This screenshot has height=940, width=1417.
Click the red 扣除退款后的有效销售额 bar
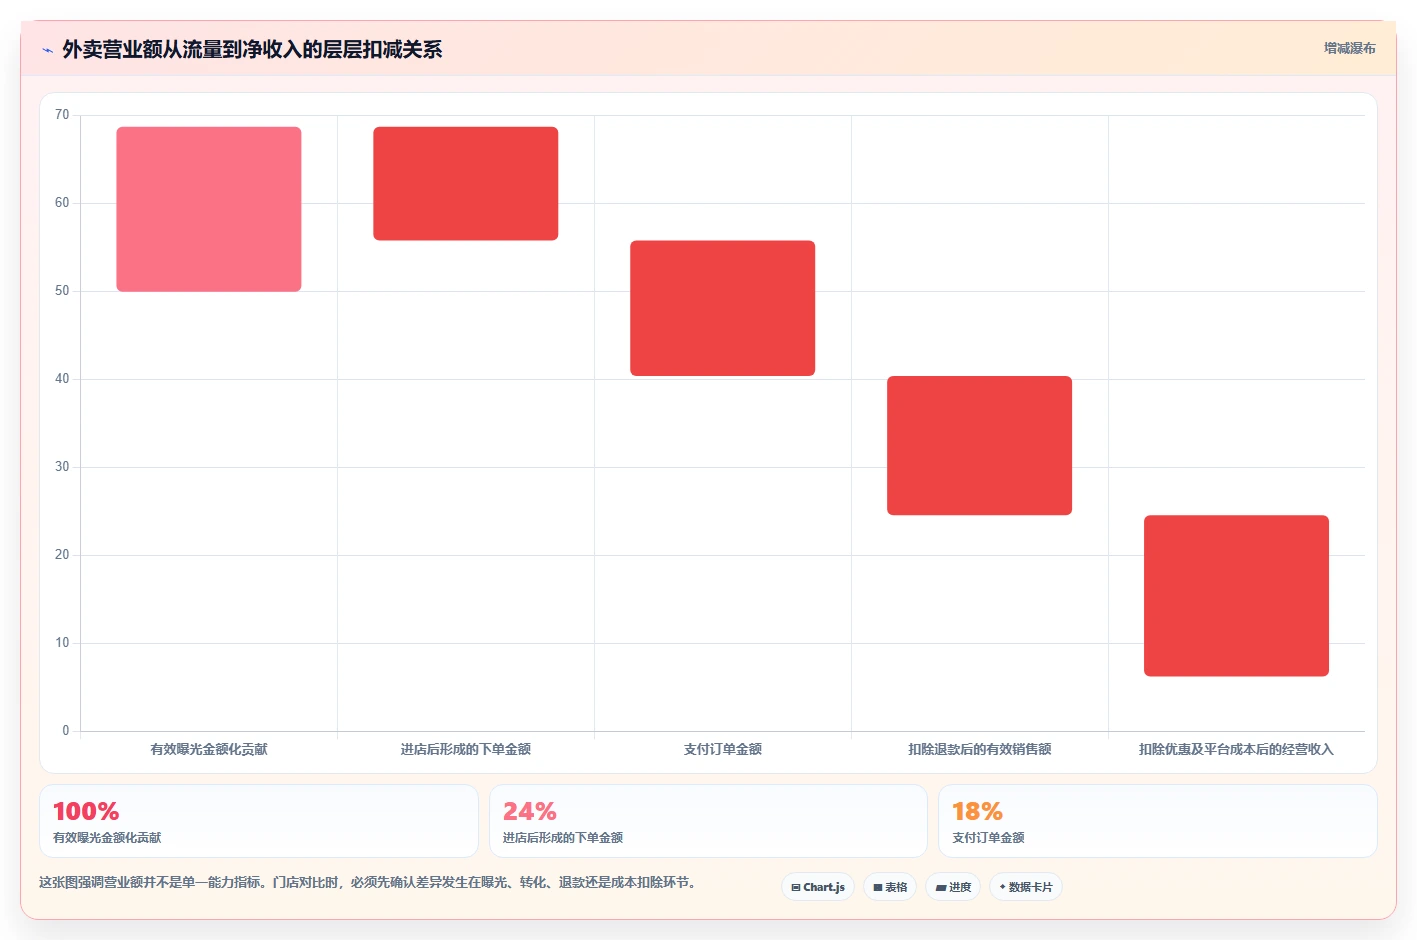980,445
